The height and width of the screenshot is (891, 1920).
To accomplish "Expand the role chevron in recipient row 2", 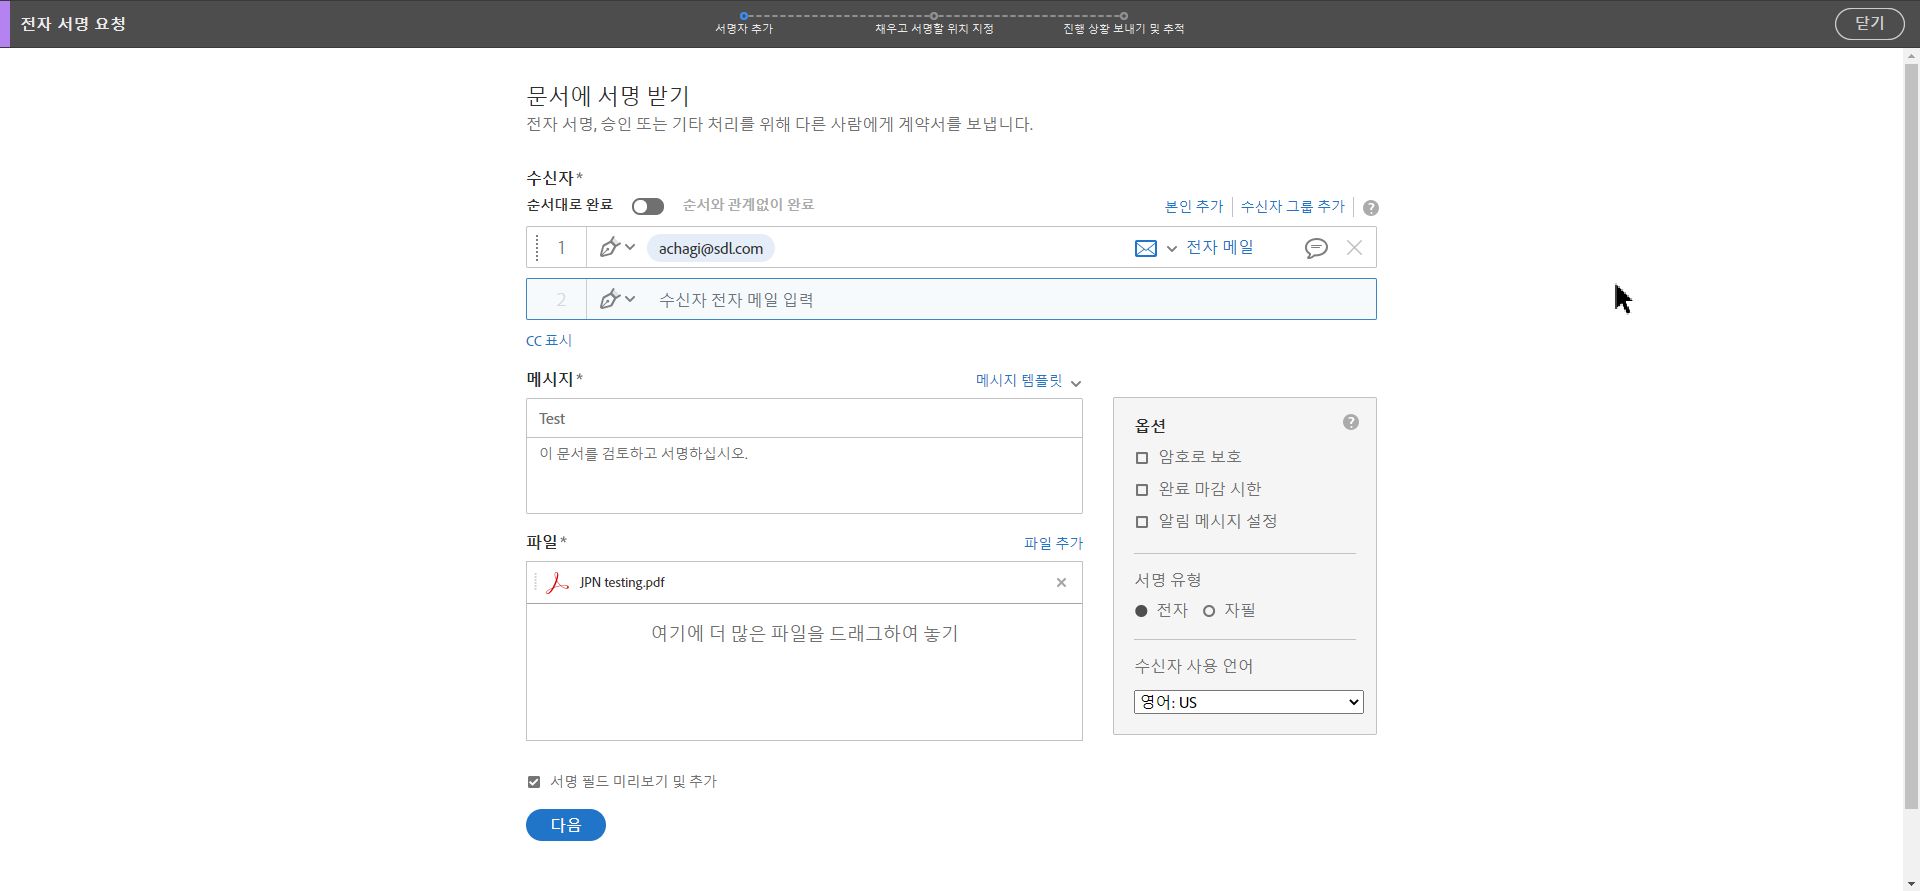I will click(630, 299).
